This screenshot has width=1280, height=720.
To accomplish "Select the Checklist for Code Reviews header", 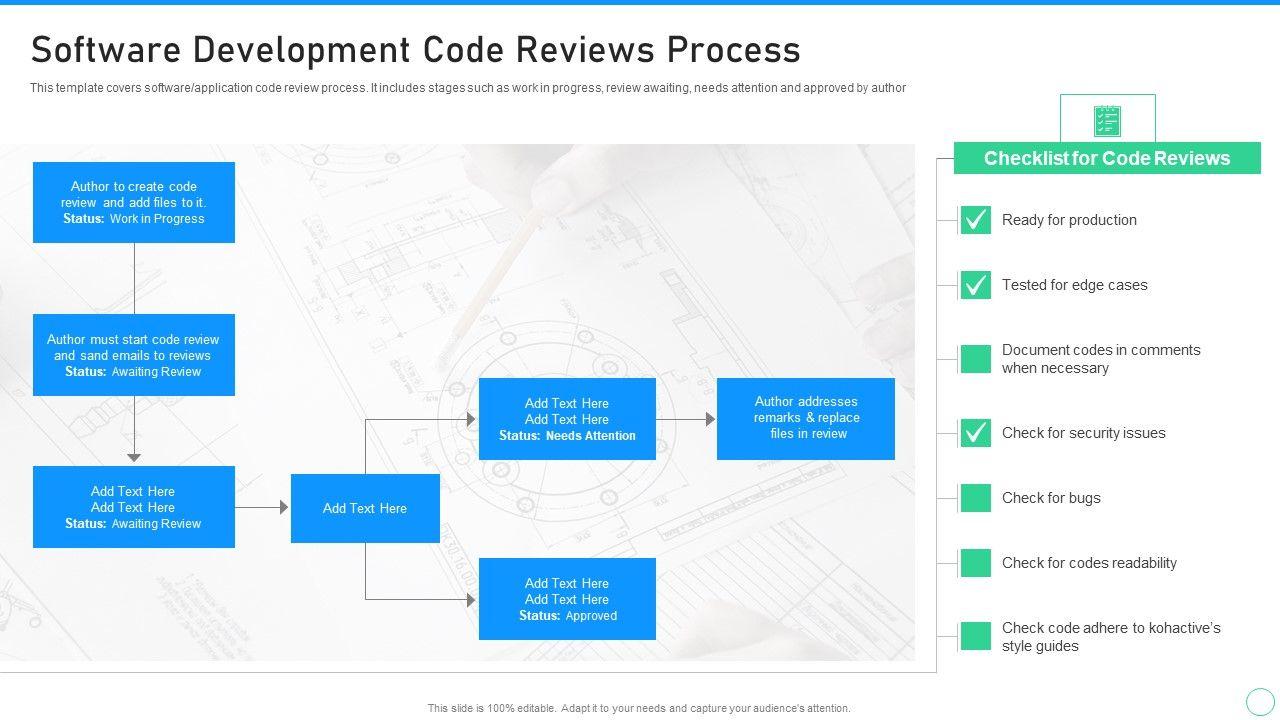I will coord(1107,158).
